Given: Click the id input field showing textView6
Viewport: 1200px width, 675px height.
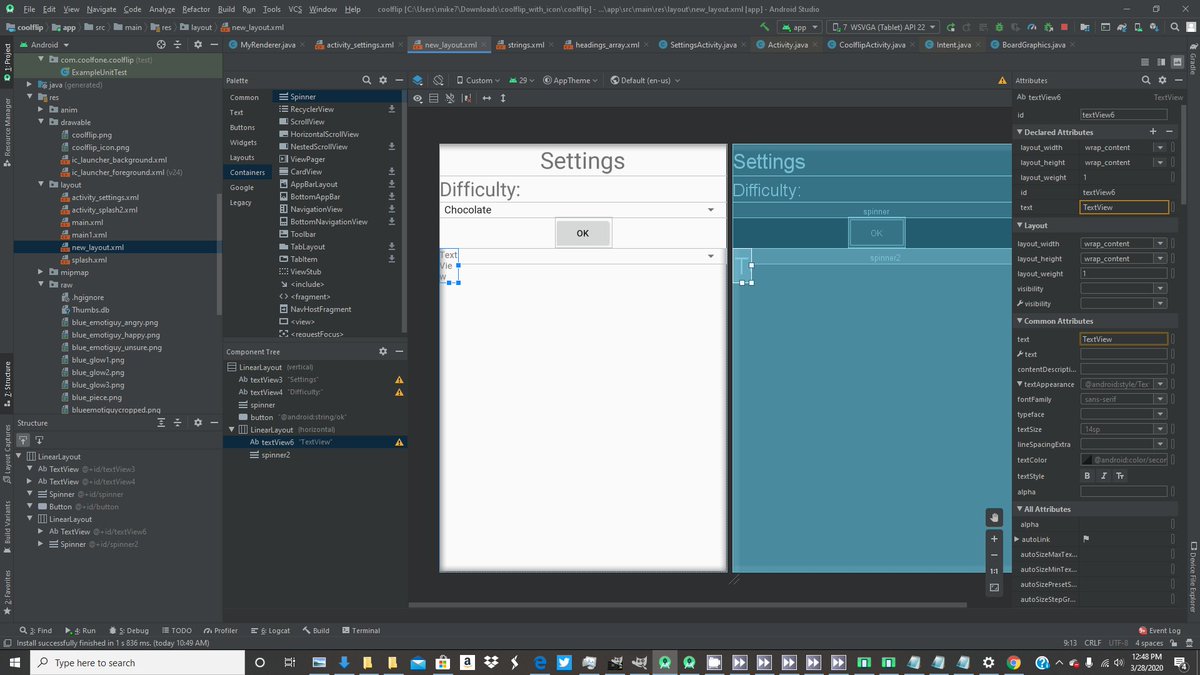Looking at the screenshot, I should click(x=1123, y=115).
